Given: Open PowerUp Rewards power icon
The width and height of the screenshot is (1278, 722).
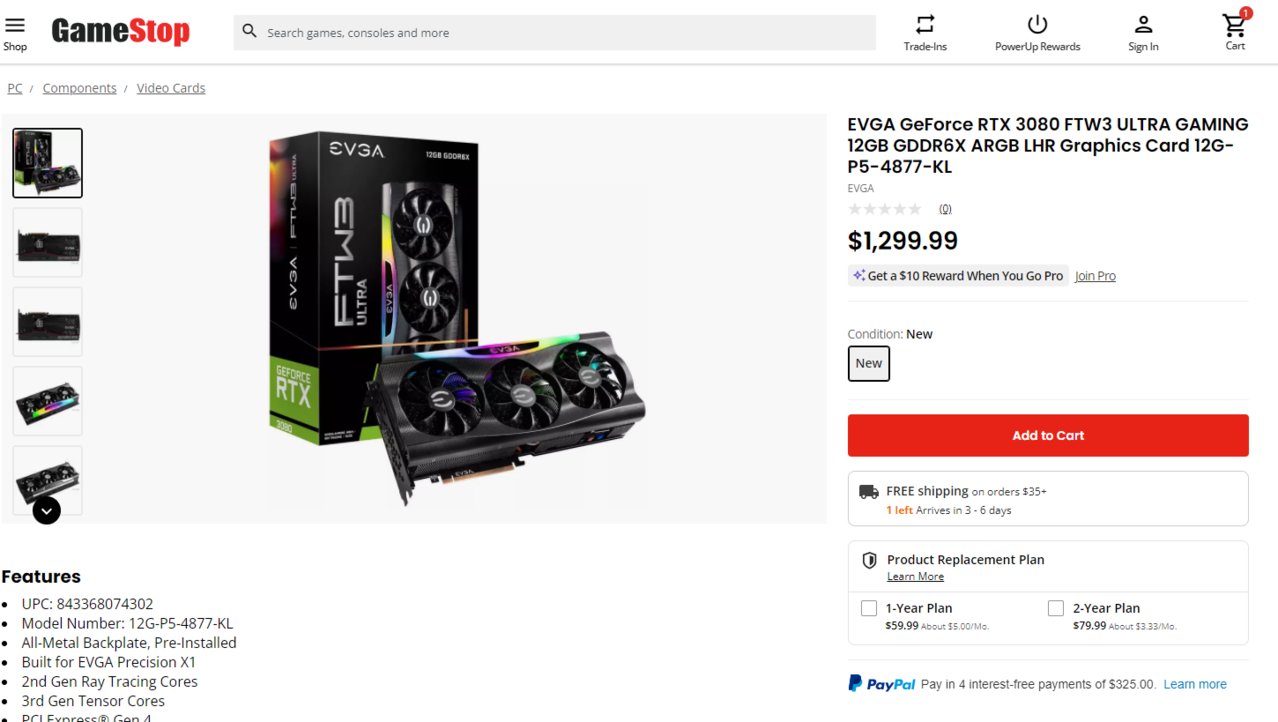Looking at the screenshot, I should pos(1037,24).
